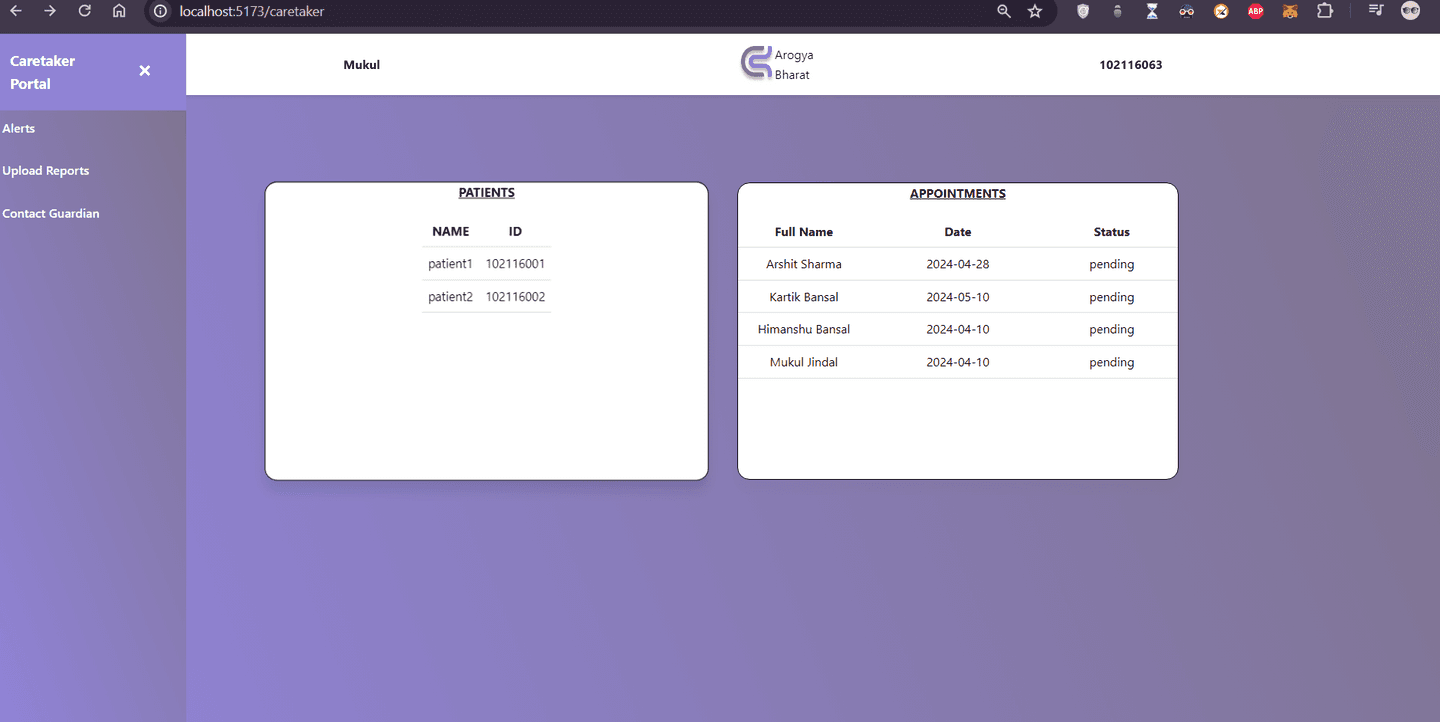Select the Arshit Sharma appointment name
Viewport: 1440px width, 722px height.
[x=804, y=265]
